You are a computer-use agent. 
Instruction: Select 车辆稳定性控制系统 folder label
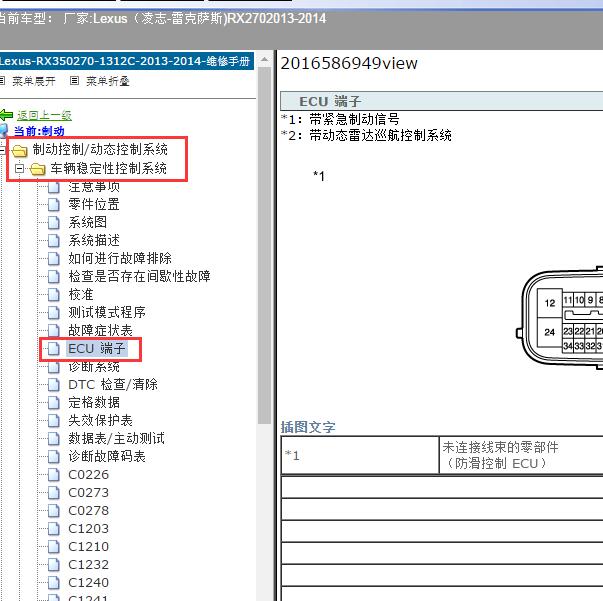pos(108,168)
